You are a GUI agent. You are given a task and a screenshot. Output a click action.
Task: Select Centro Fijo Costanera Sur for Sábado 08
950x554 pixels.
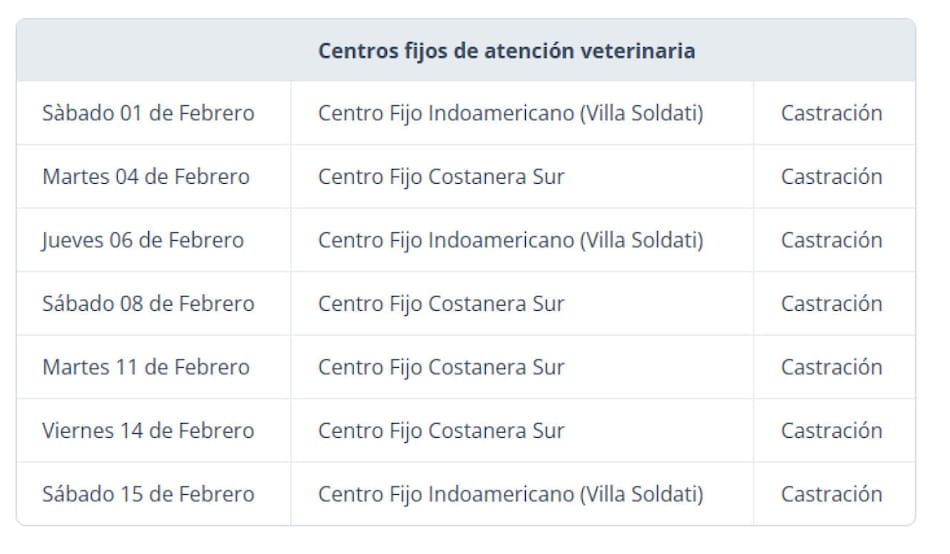(x=441, y=304)
